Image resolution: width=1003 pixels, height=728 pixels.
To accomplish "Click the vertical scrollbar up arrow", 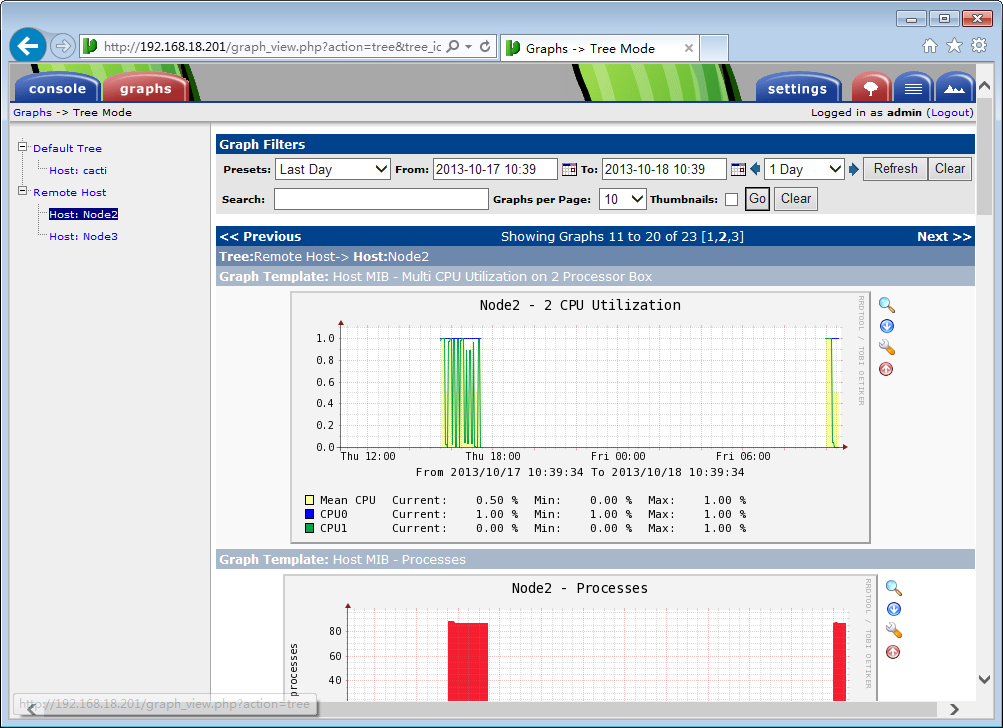I will [x=984, y=86].
